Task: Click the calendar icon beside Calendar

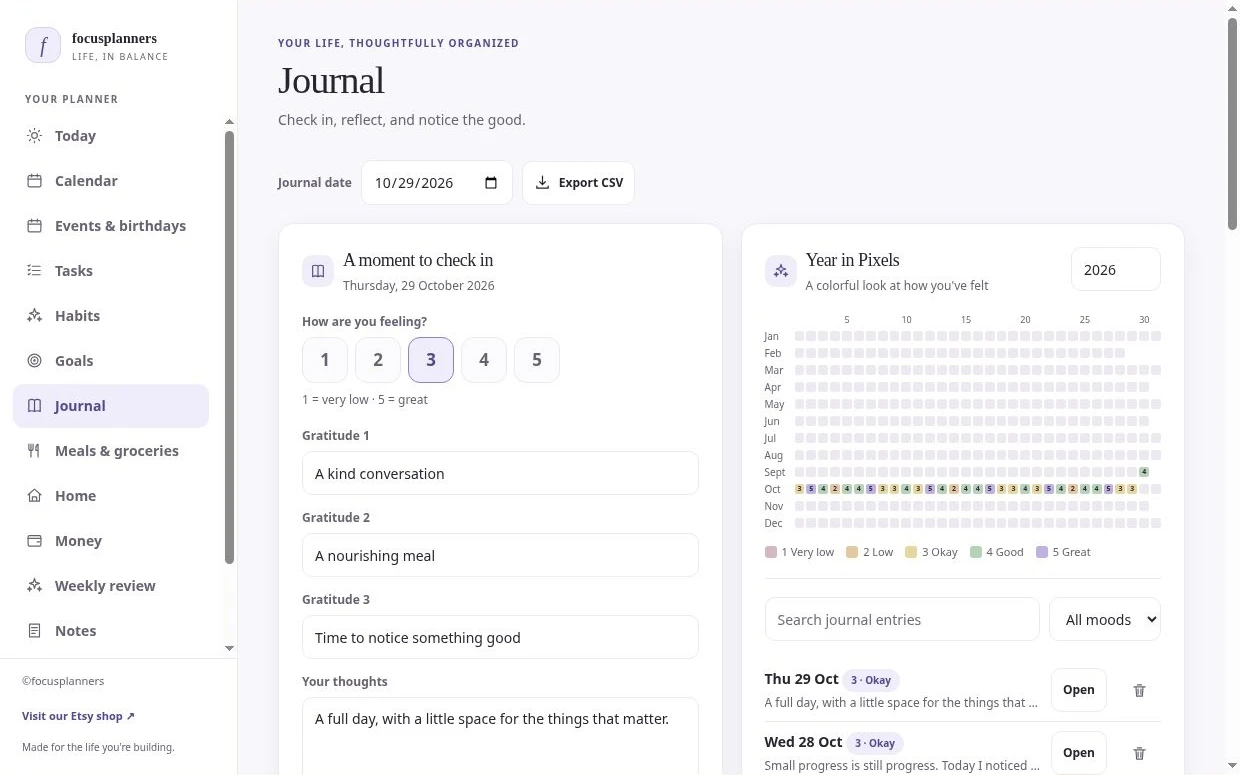Action: [34, 181]
